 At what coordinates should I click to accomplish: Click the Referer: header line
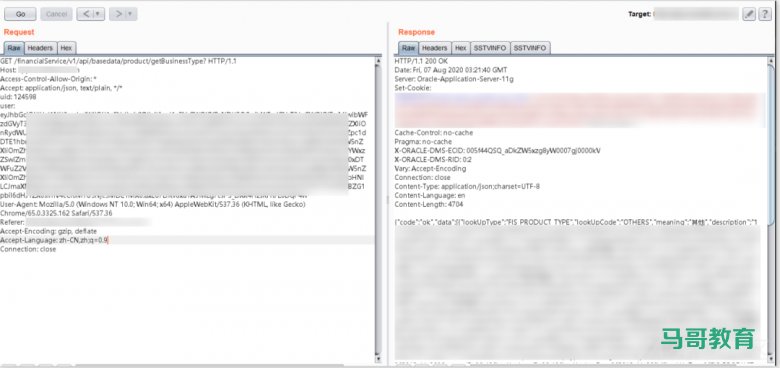click(75, 222)
